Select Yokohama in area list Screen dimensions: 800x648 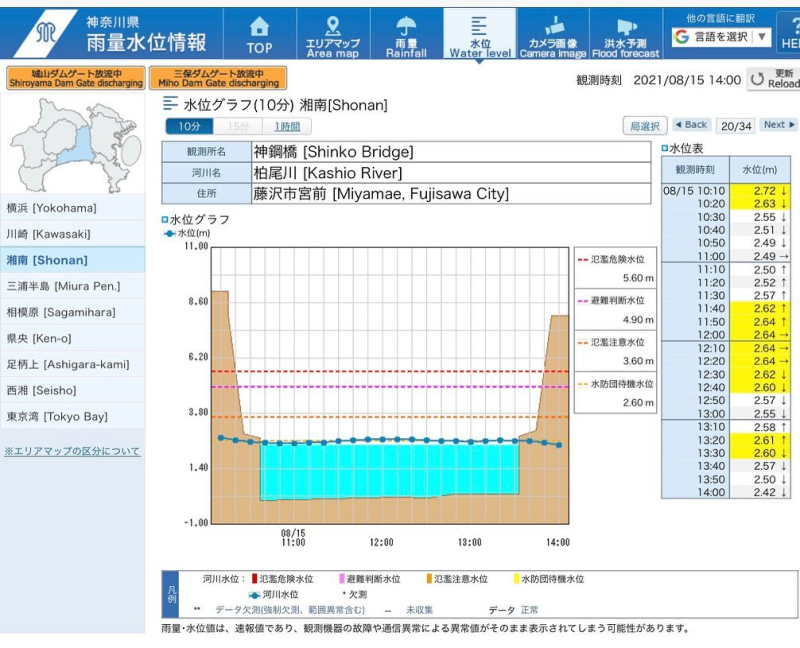point(72,208)
